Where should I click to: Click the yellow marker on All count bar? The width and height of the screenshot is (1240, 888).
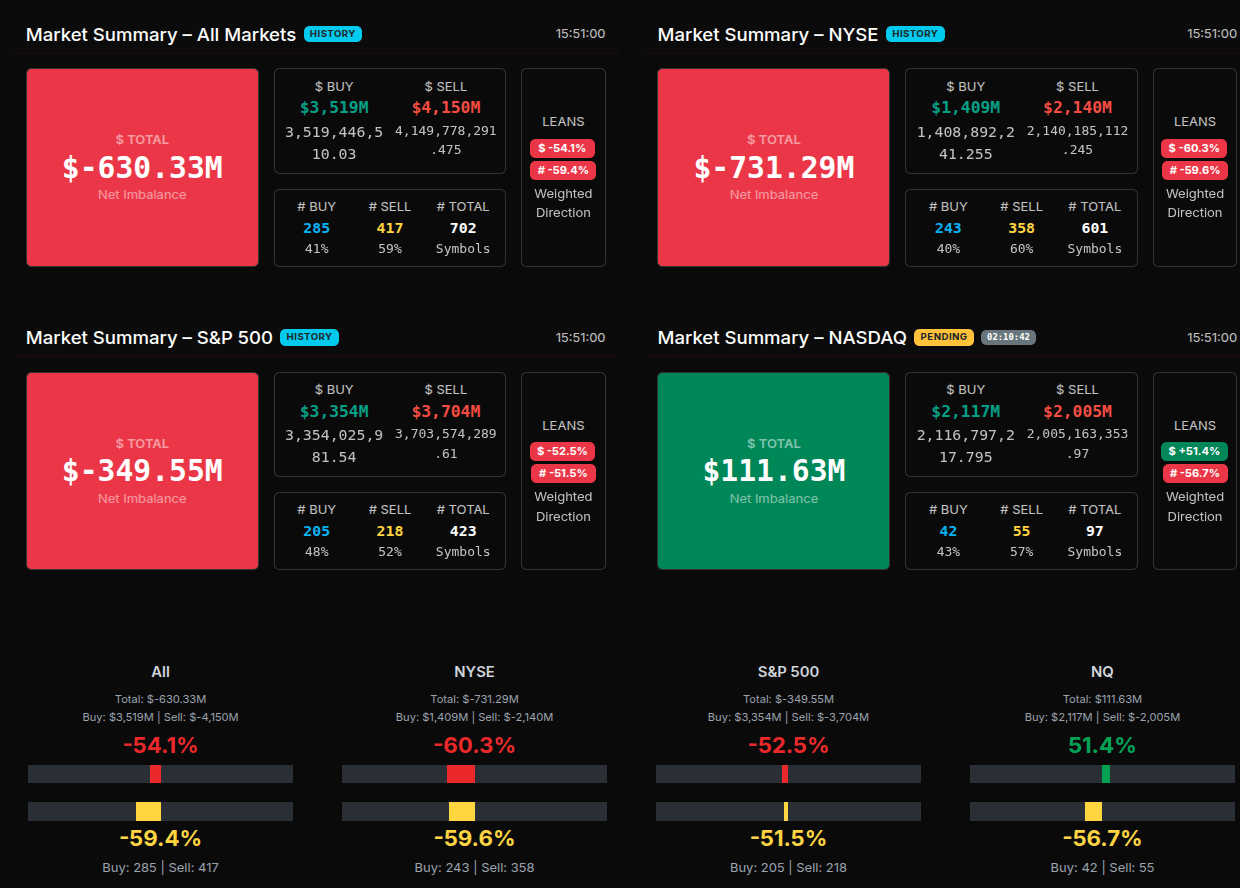(x=148, y=811)
